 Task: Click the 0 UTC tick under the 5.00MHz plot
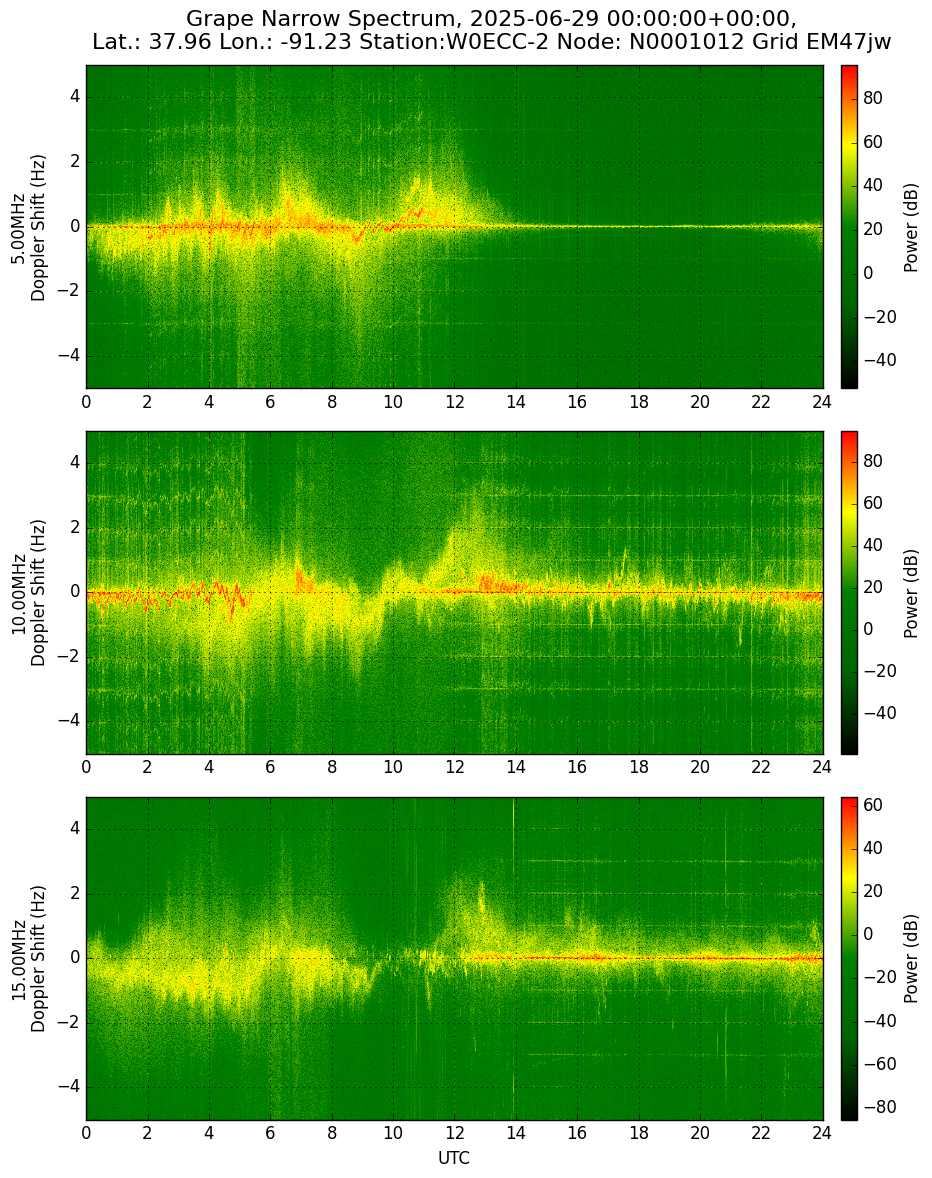pyautogui.click(x=86, y=402)
